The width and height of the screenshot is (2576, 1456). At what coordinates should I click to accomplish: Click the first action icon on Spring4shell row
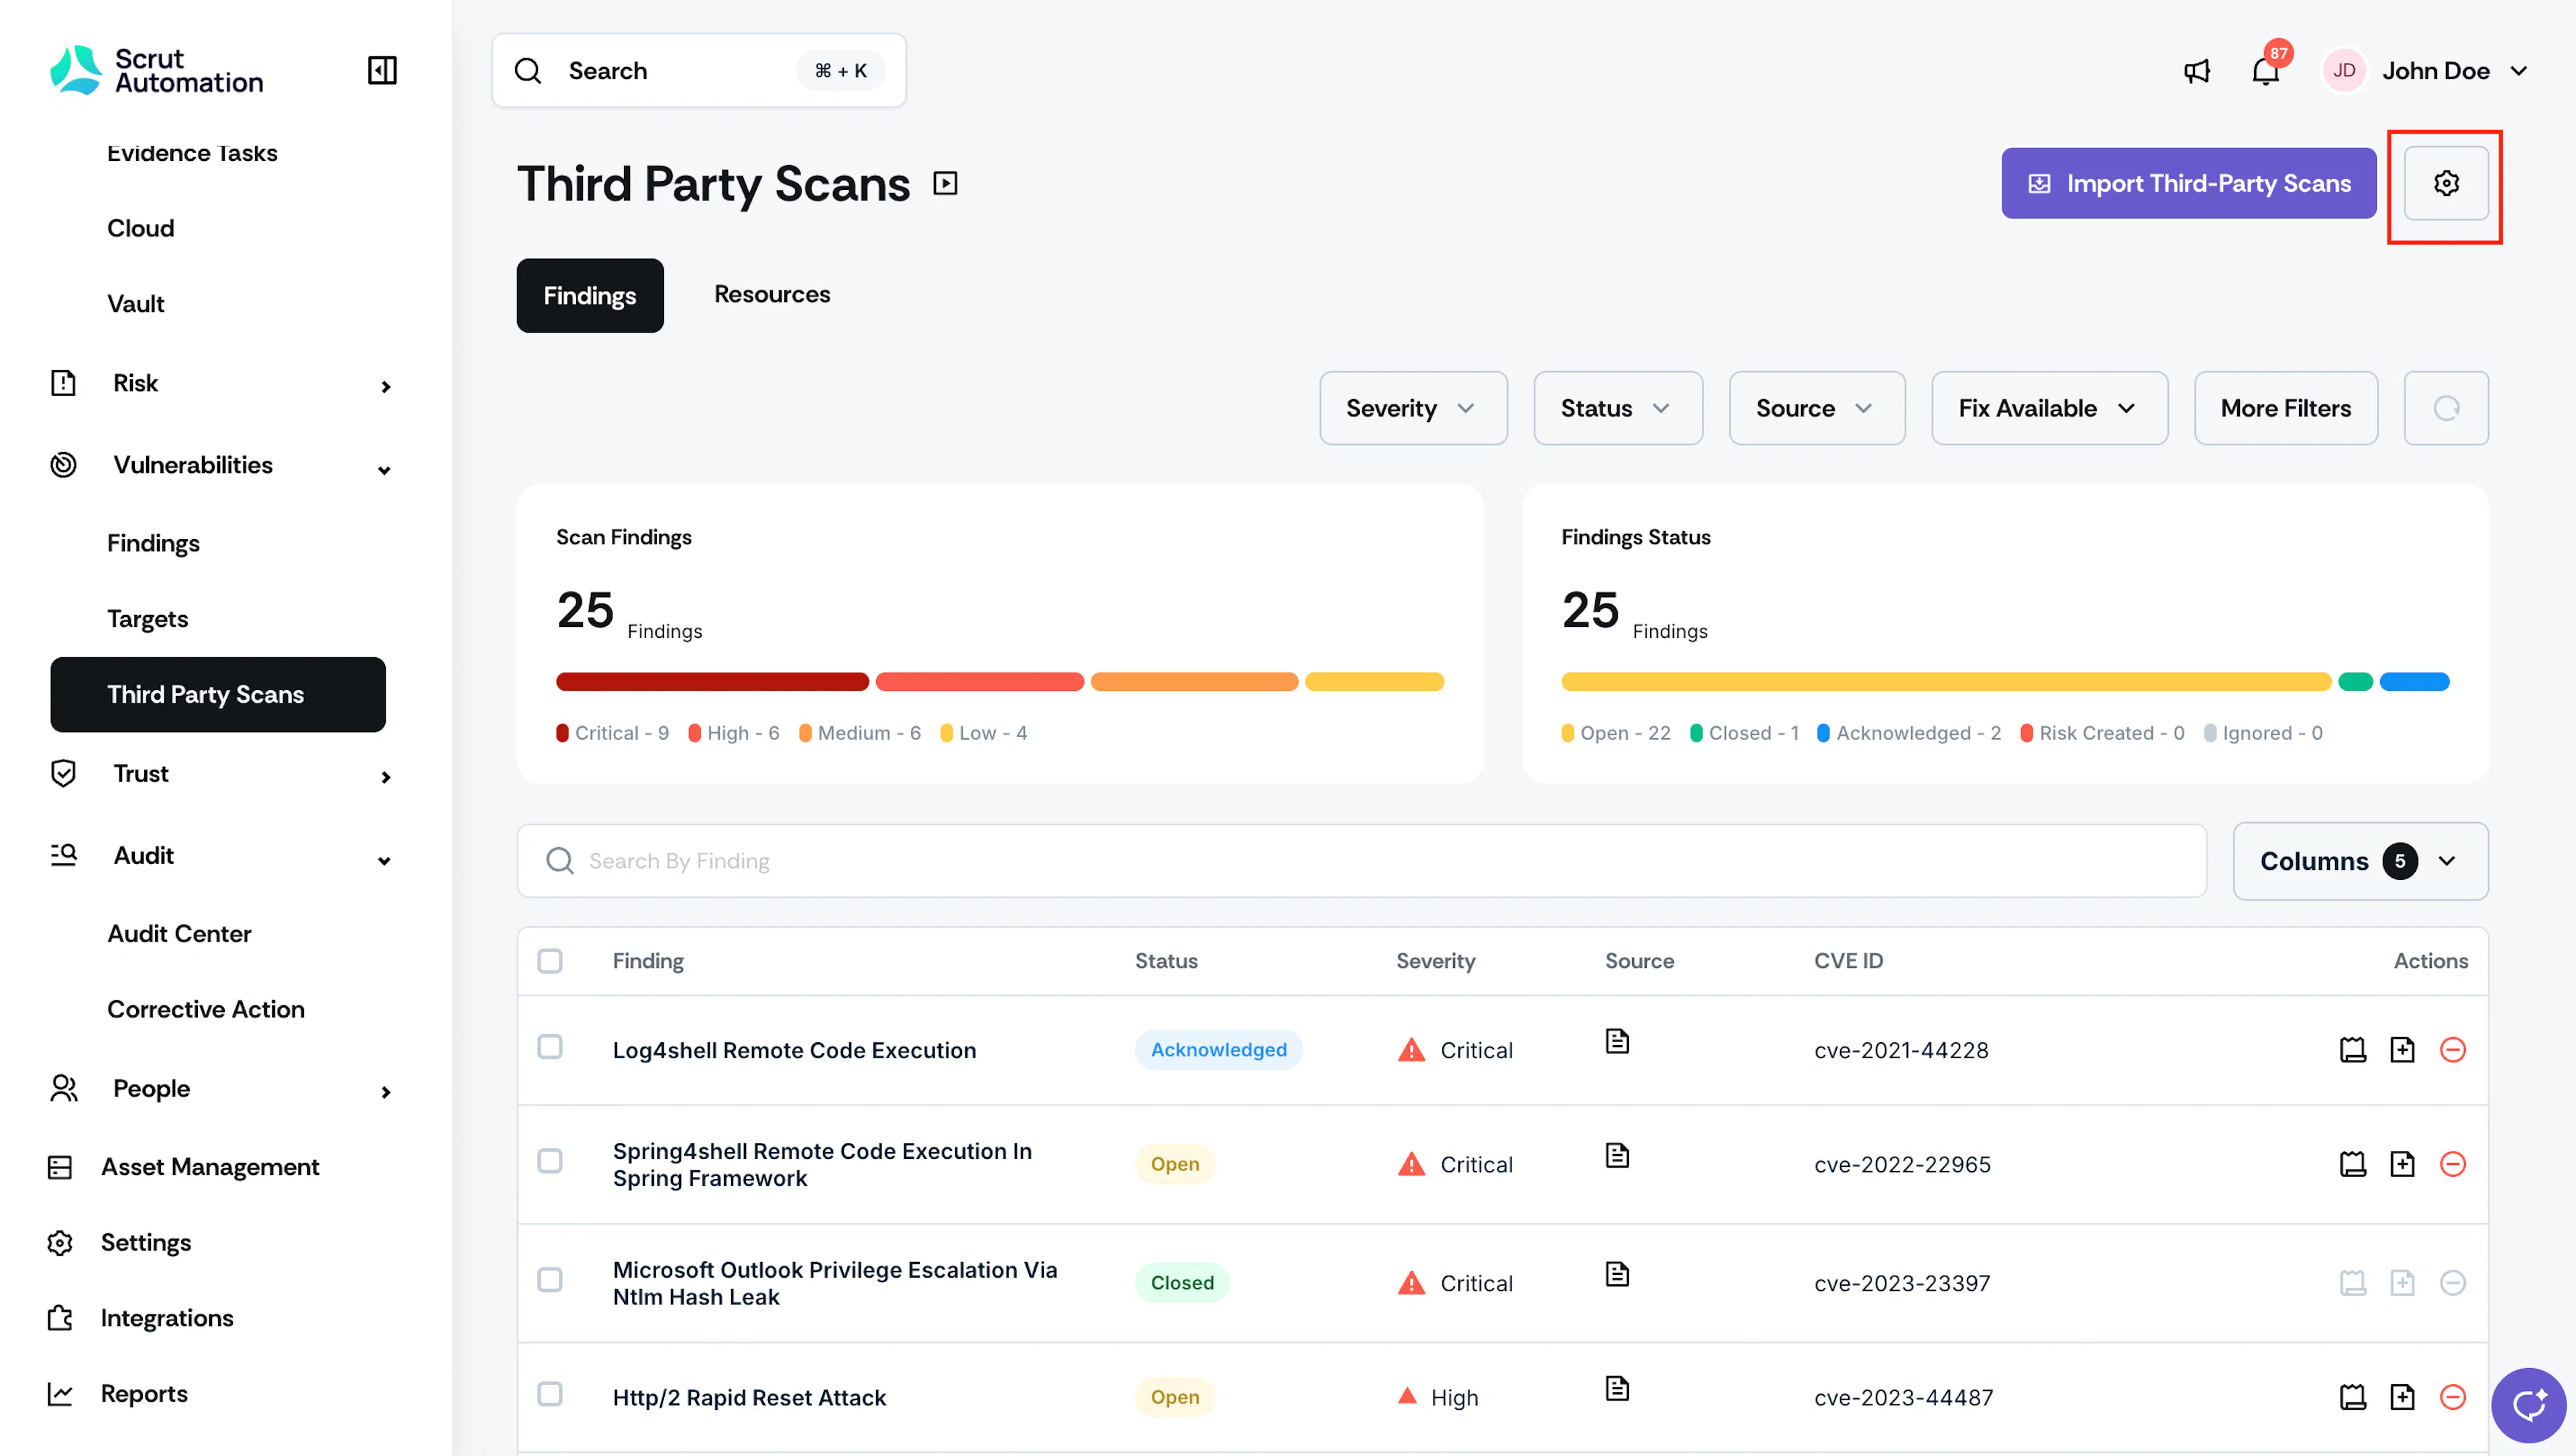[x=2353, y=1163]
